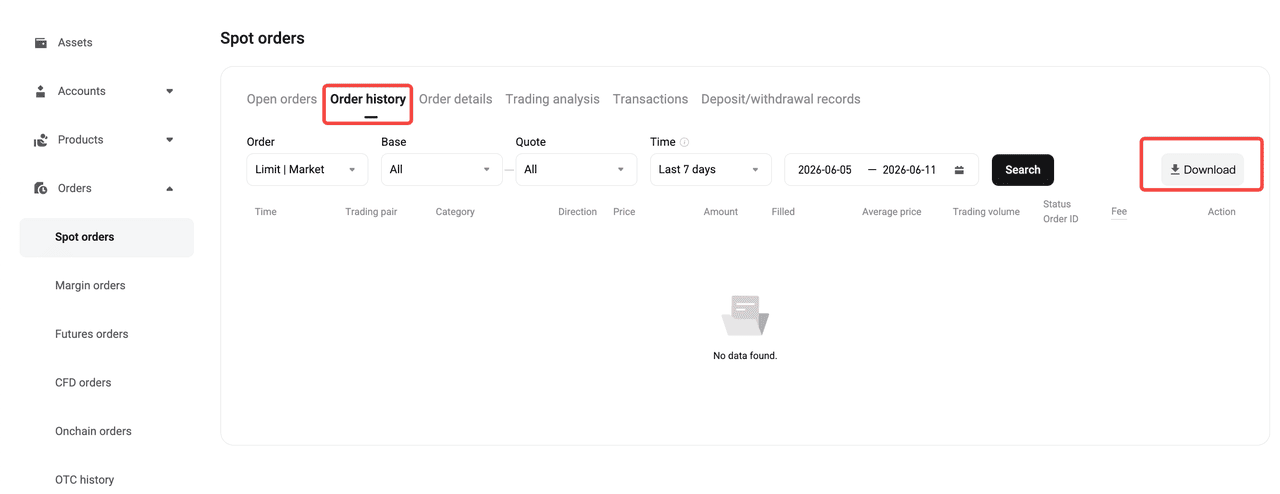1280x494 pixels.
Task: Open the Deposit/withdrawal records tab
Action: click(781, 99)
